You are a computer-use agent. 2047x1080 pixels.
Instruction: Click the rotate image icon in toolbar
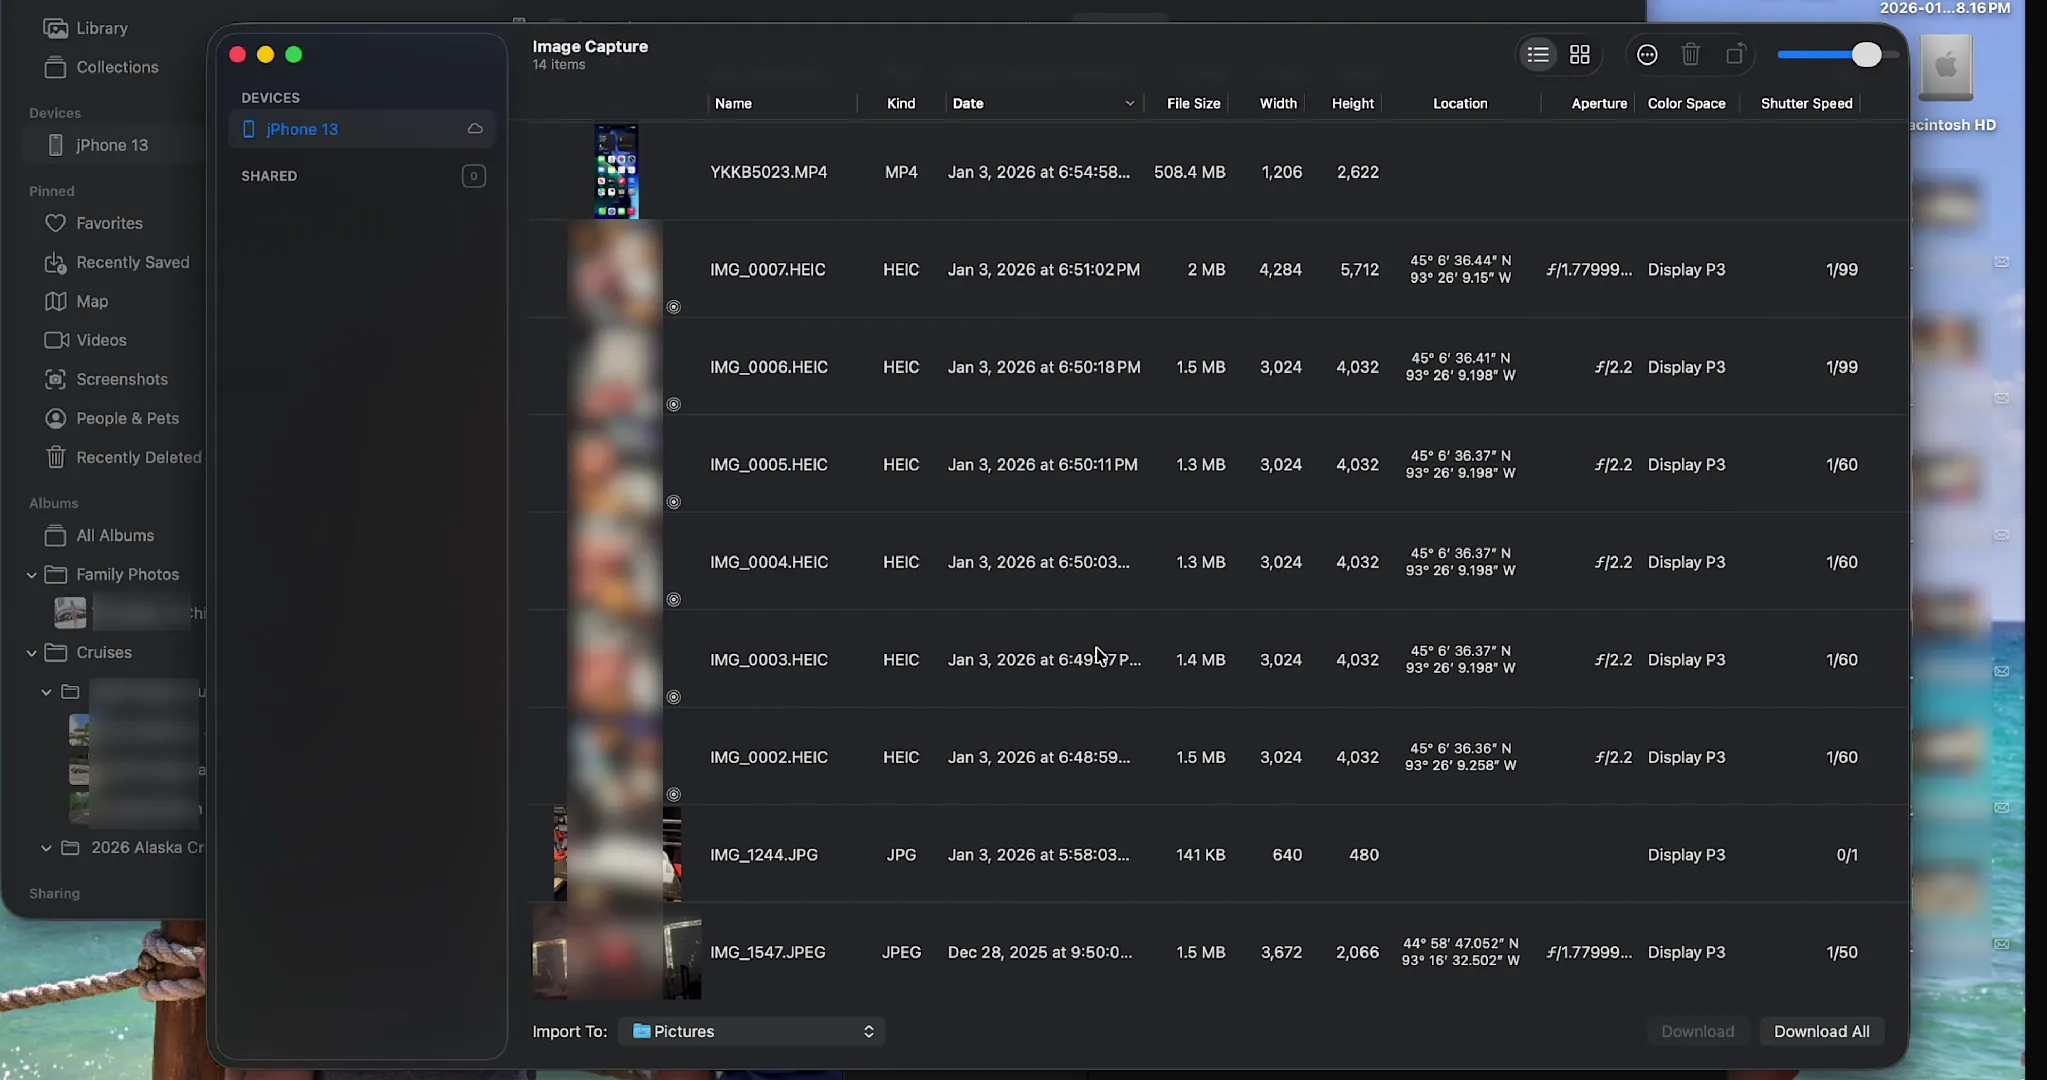tap(1735, 55)
